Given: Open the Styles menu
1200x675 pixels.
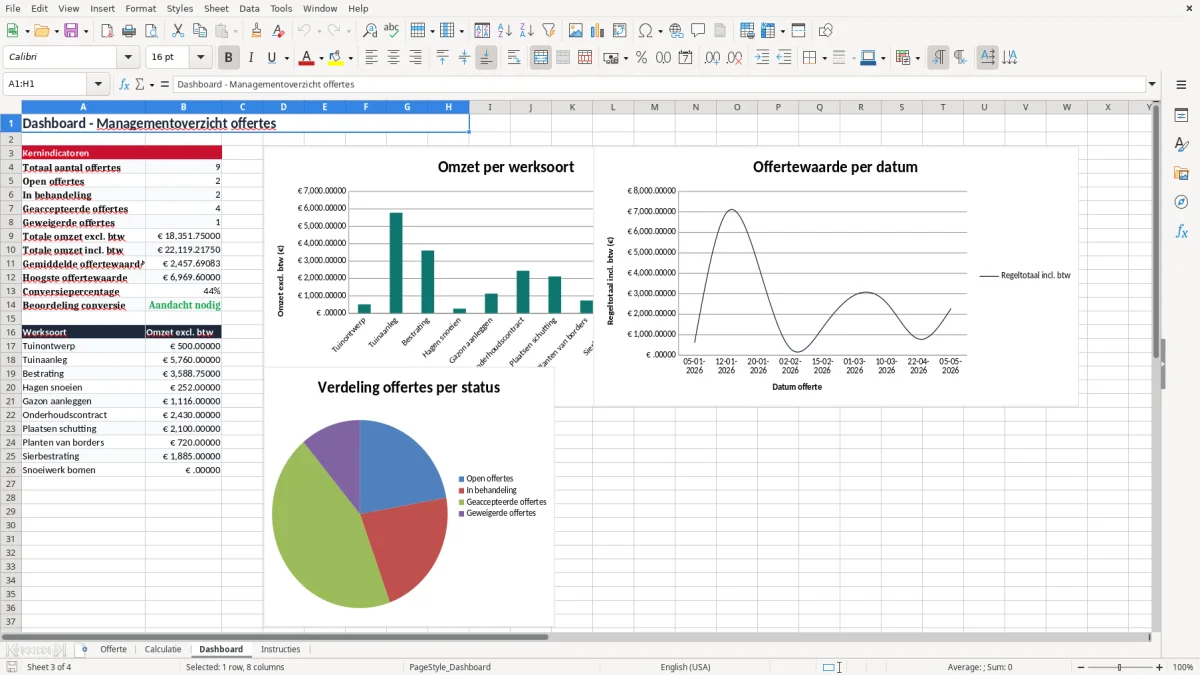Looking at the screenshot, I should [x=180, y=8].
